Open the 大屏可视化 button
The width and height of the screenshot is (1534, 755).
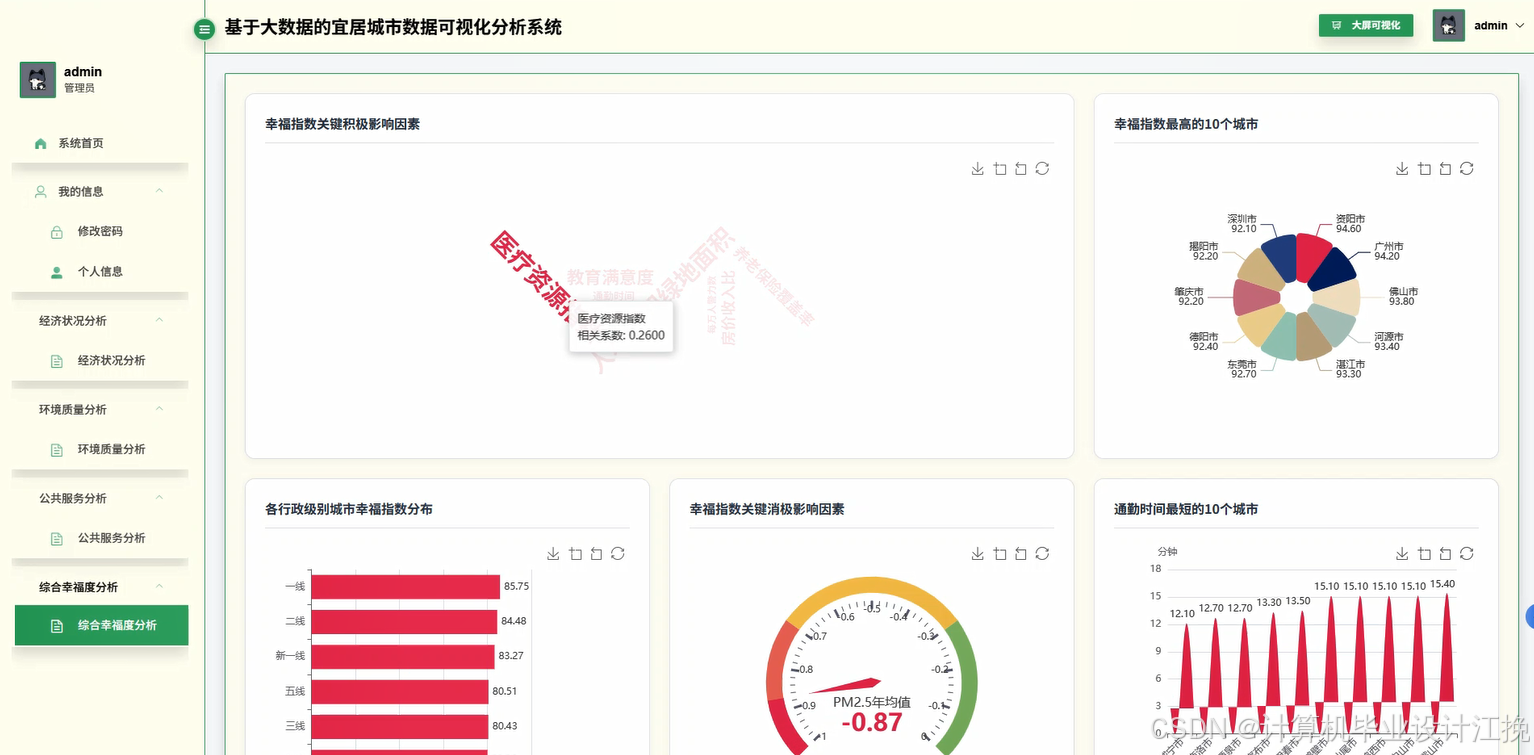coord(1366,26)
